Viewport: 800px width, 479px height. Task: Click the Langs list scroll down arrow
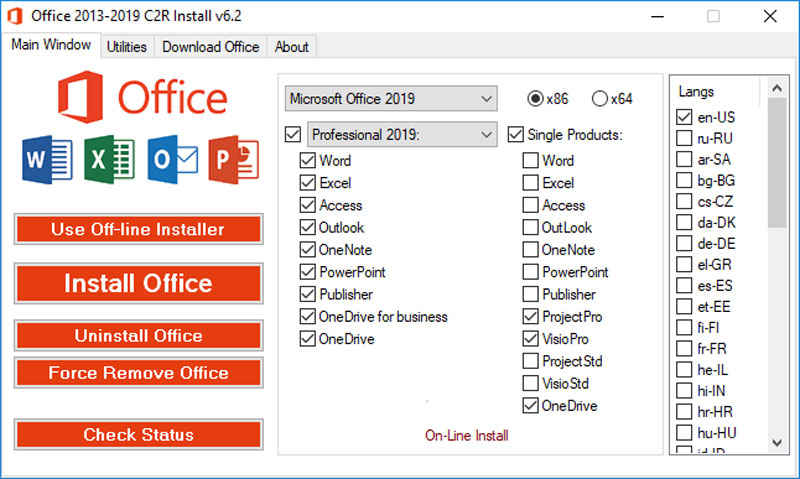[777, 442]
